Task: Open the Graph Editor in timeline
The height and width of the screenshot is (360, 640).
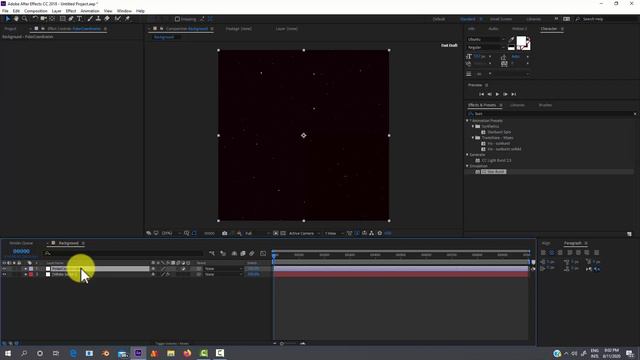Action: click(263, 253)
